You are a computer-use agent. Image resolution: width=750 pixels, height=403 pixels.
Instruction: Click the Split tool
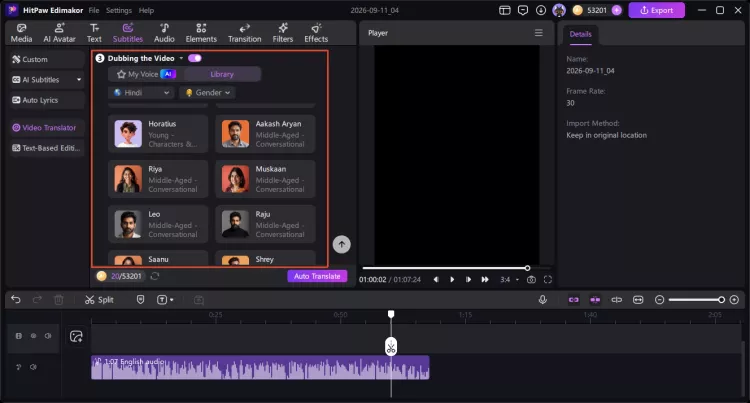coord(99,300)
